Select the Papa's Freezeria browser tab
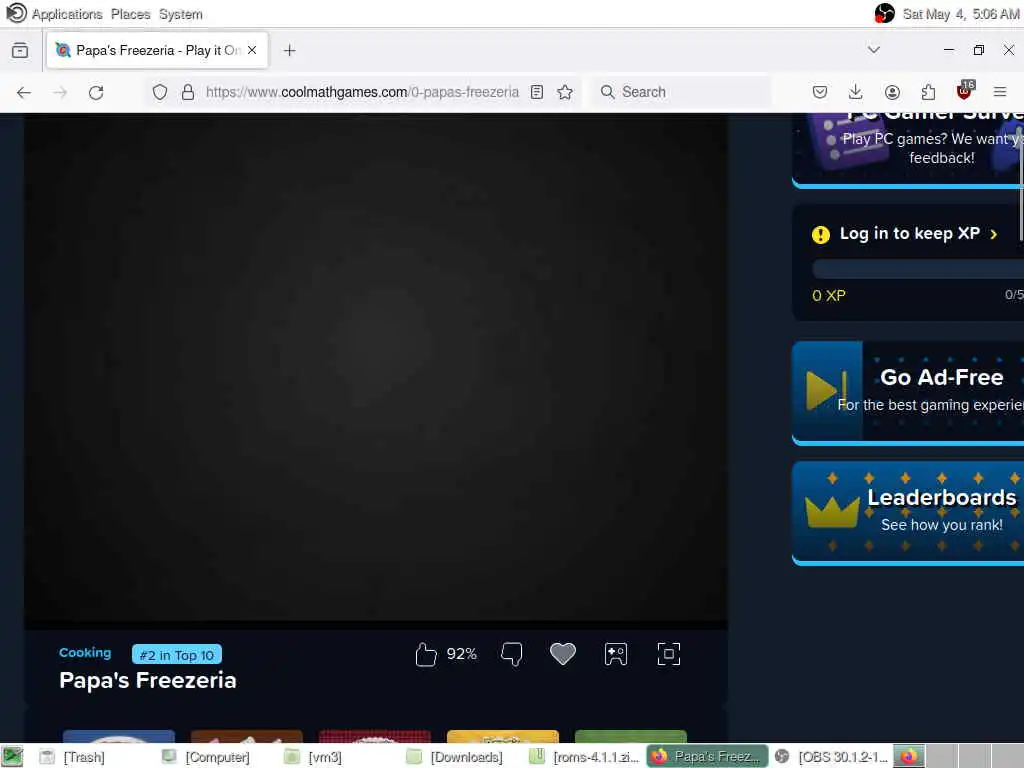1024x768 pixels. click(x=157, y=50)
